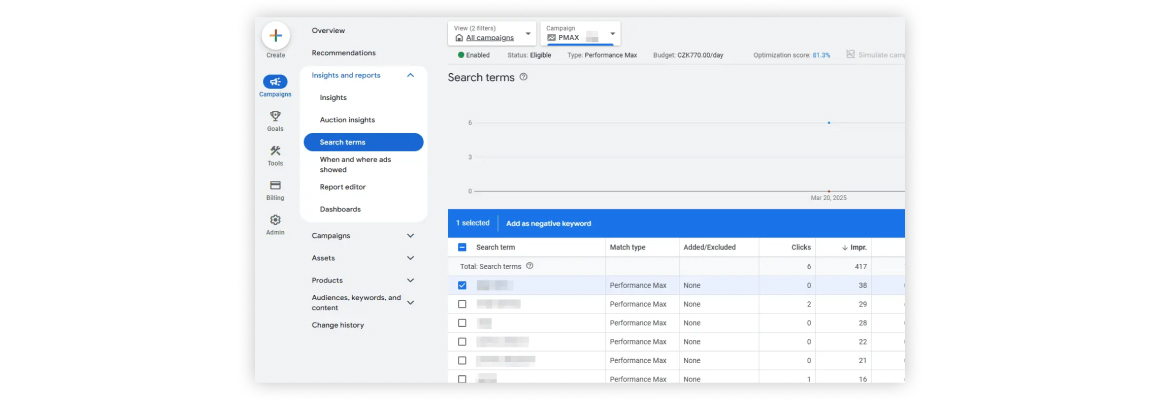Sort by Match type column header
Viewport: 1160px width, 400px height.
pyautogui.click(x=627, y=248)
